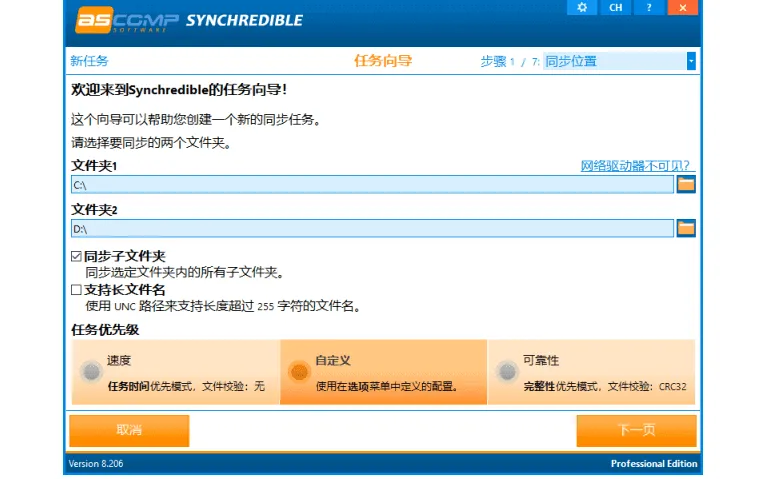This screenshot has height=479, width=765.
Task: Uncheck the 同步子文件夹 checkbox
Action: (76, 256)
